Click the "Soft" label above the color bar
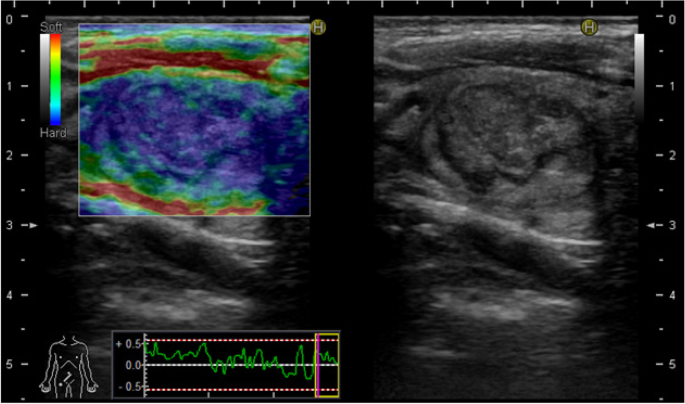The width and height of the screenshot is (685, 404). (51, 27)
